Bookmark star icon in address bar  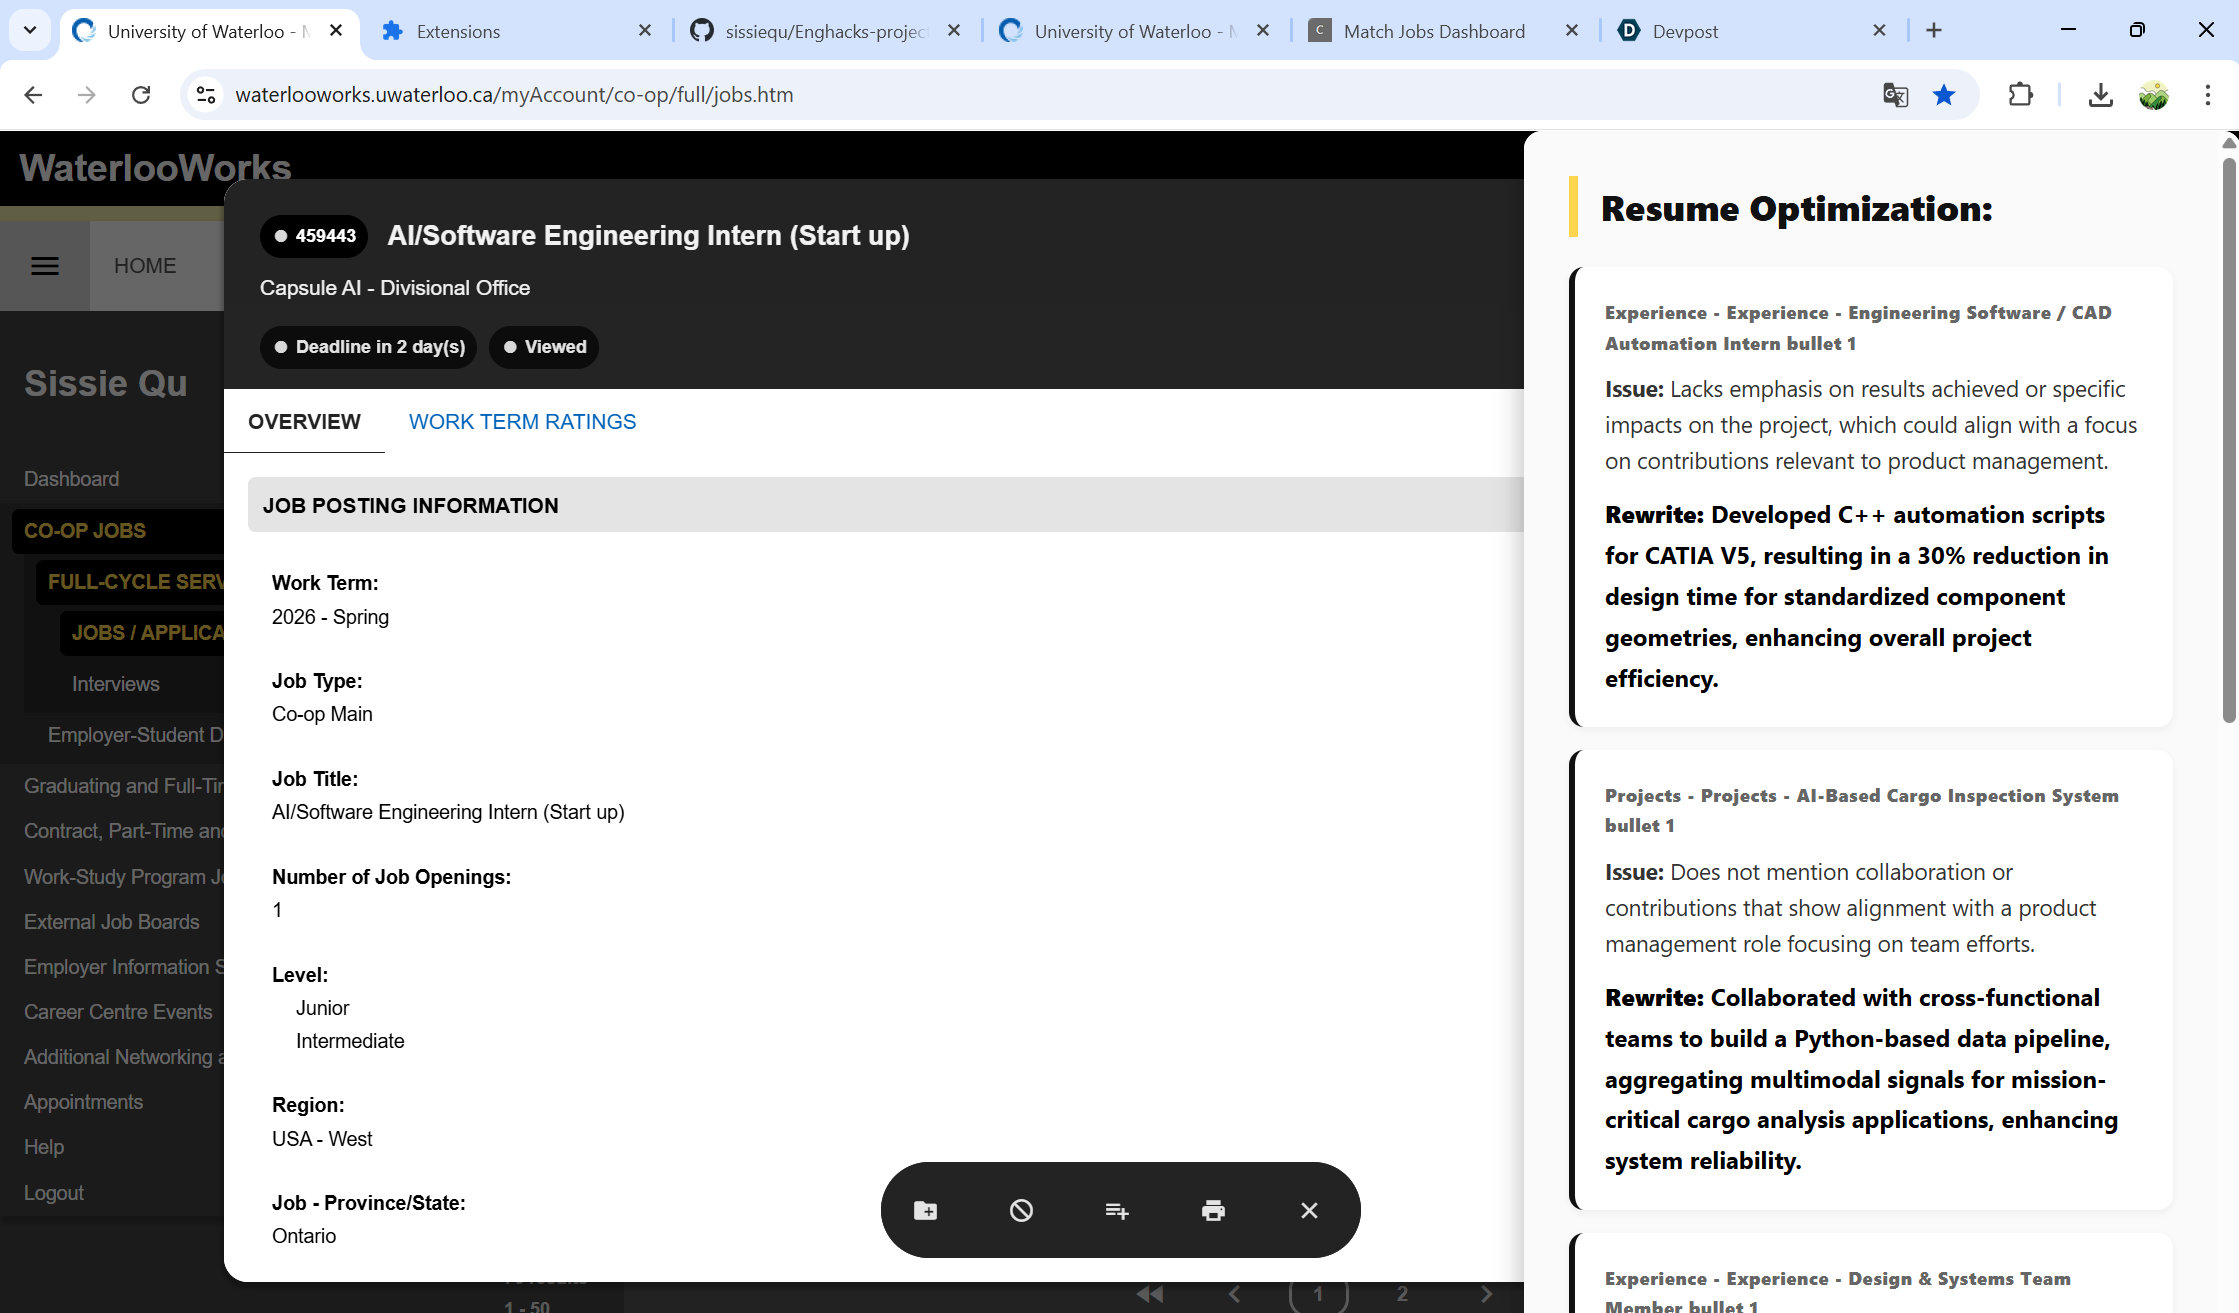(1944, 95)
